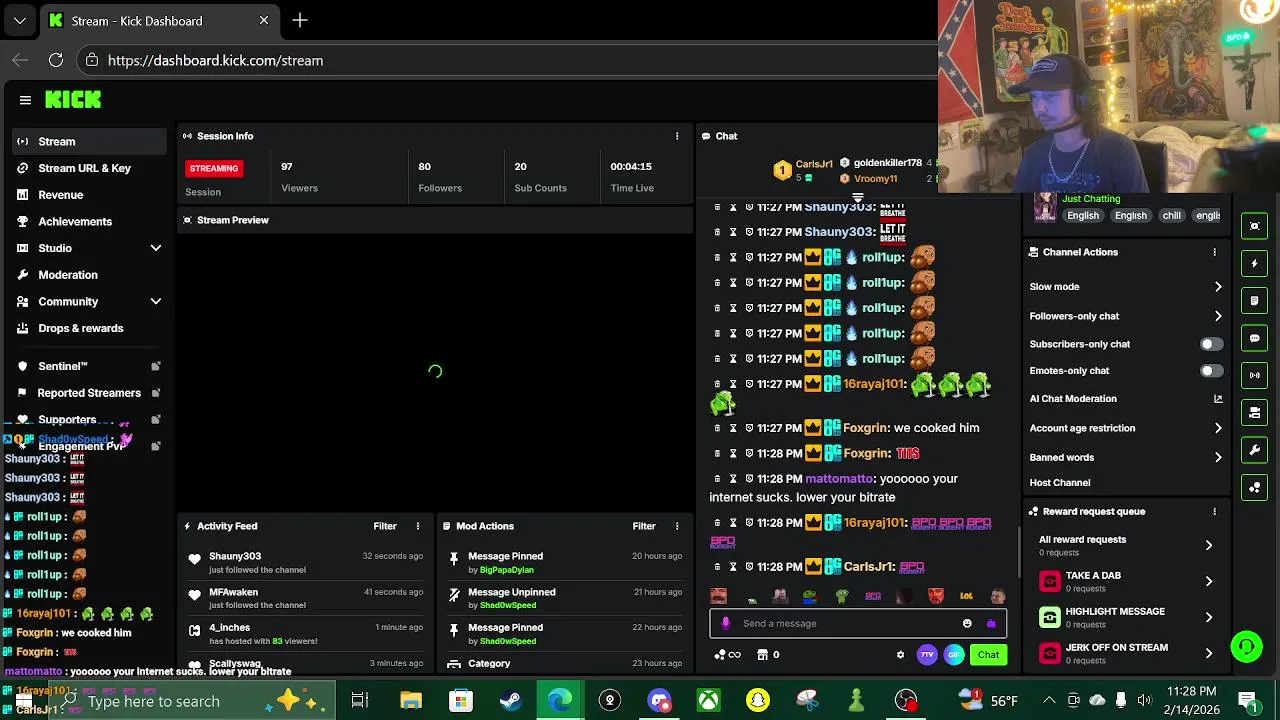The image size is (1280, 720).
Task: Click Shauny303 follow entry in Activity Feed
Action: [x=305, y=562]
